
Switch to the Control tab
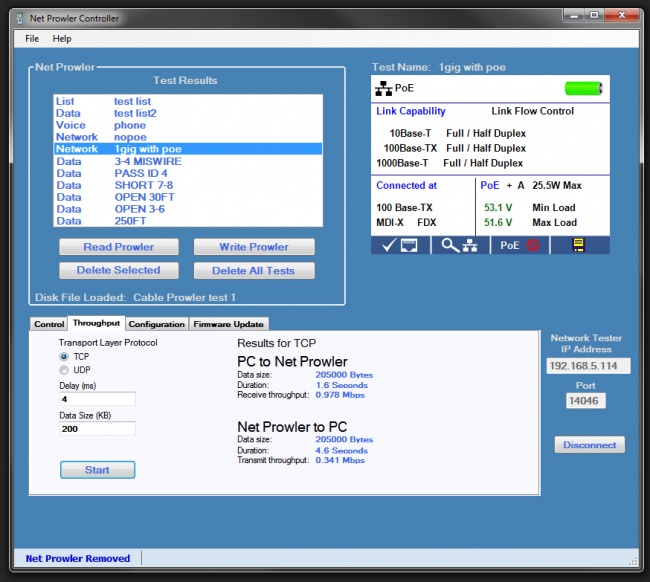point(49,324)
